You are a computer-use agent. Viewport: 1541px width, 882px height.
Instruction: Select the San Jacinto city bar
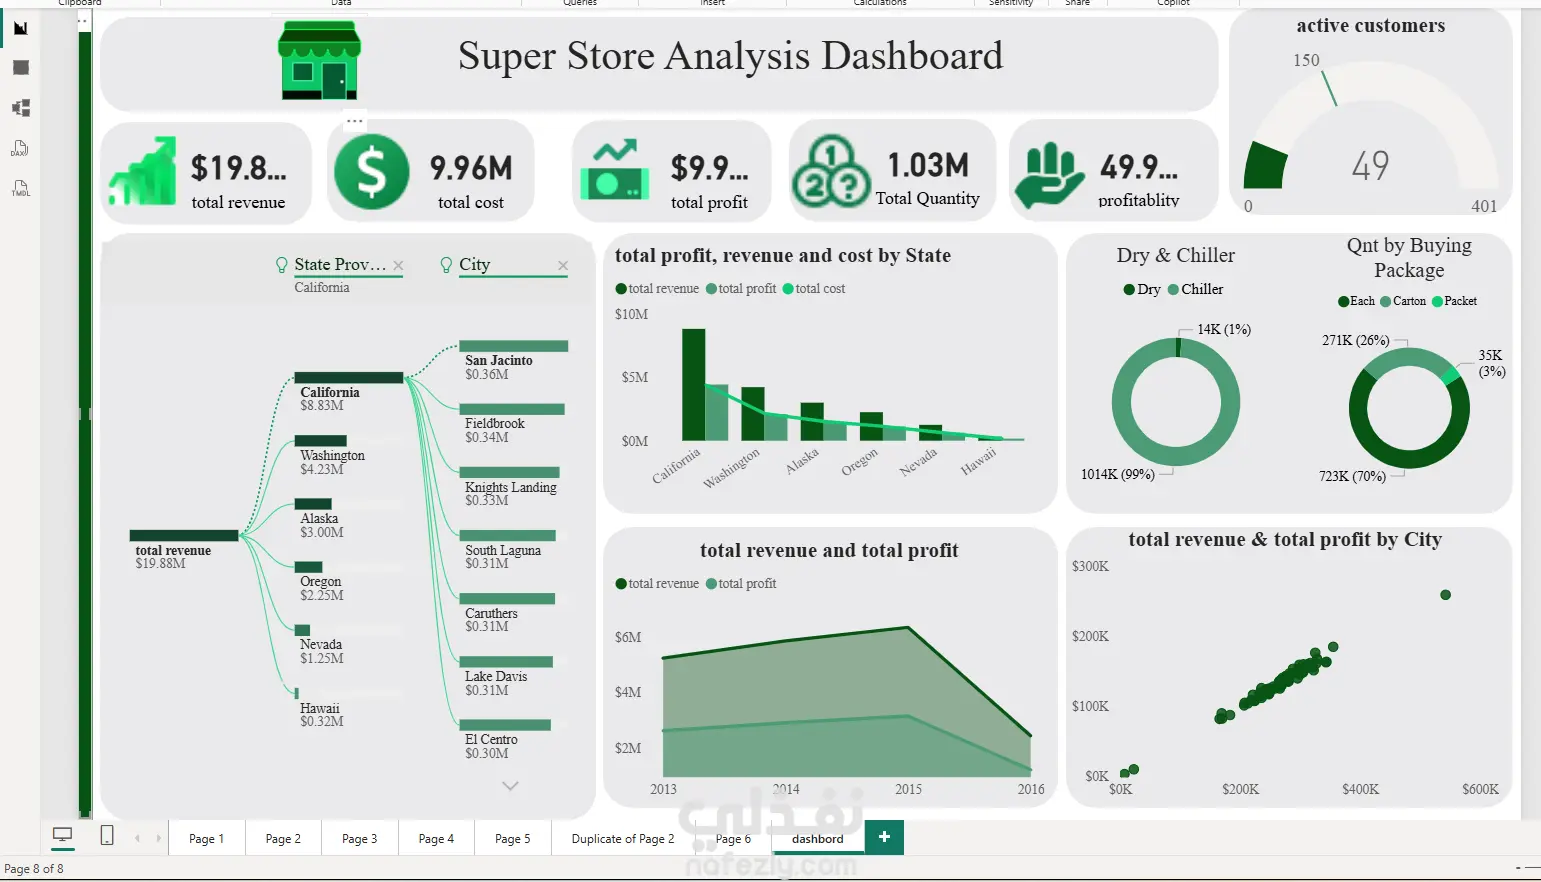514,346
